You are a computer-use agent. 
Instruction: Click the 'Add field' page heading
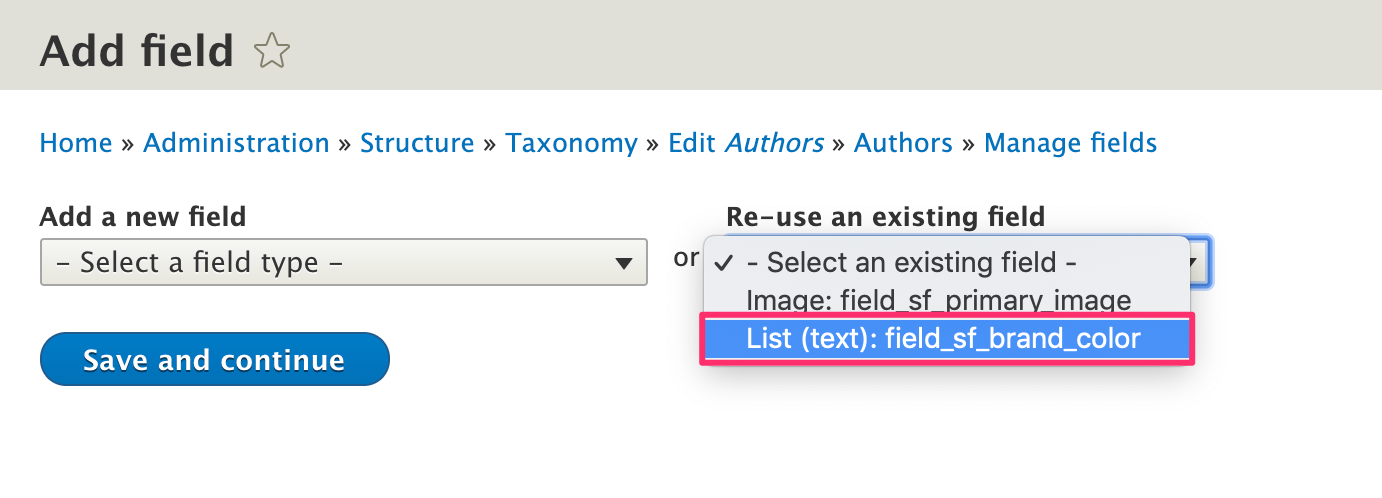pyautogui.click(x=136, y=50)
